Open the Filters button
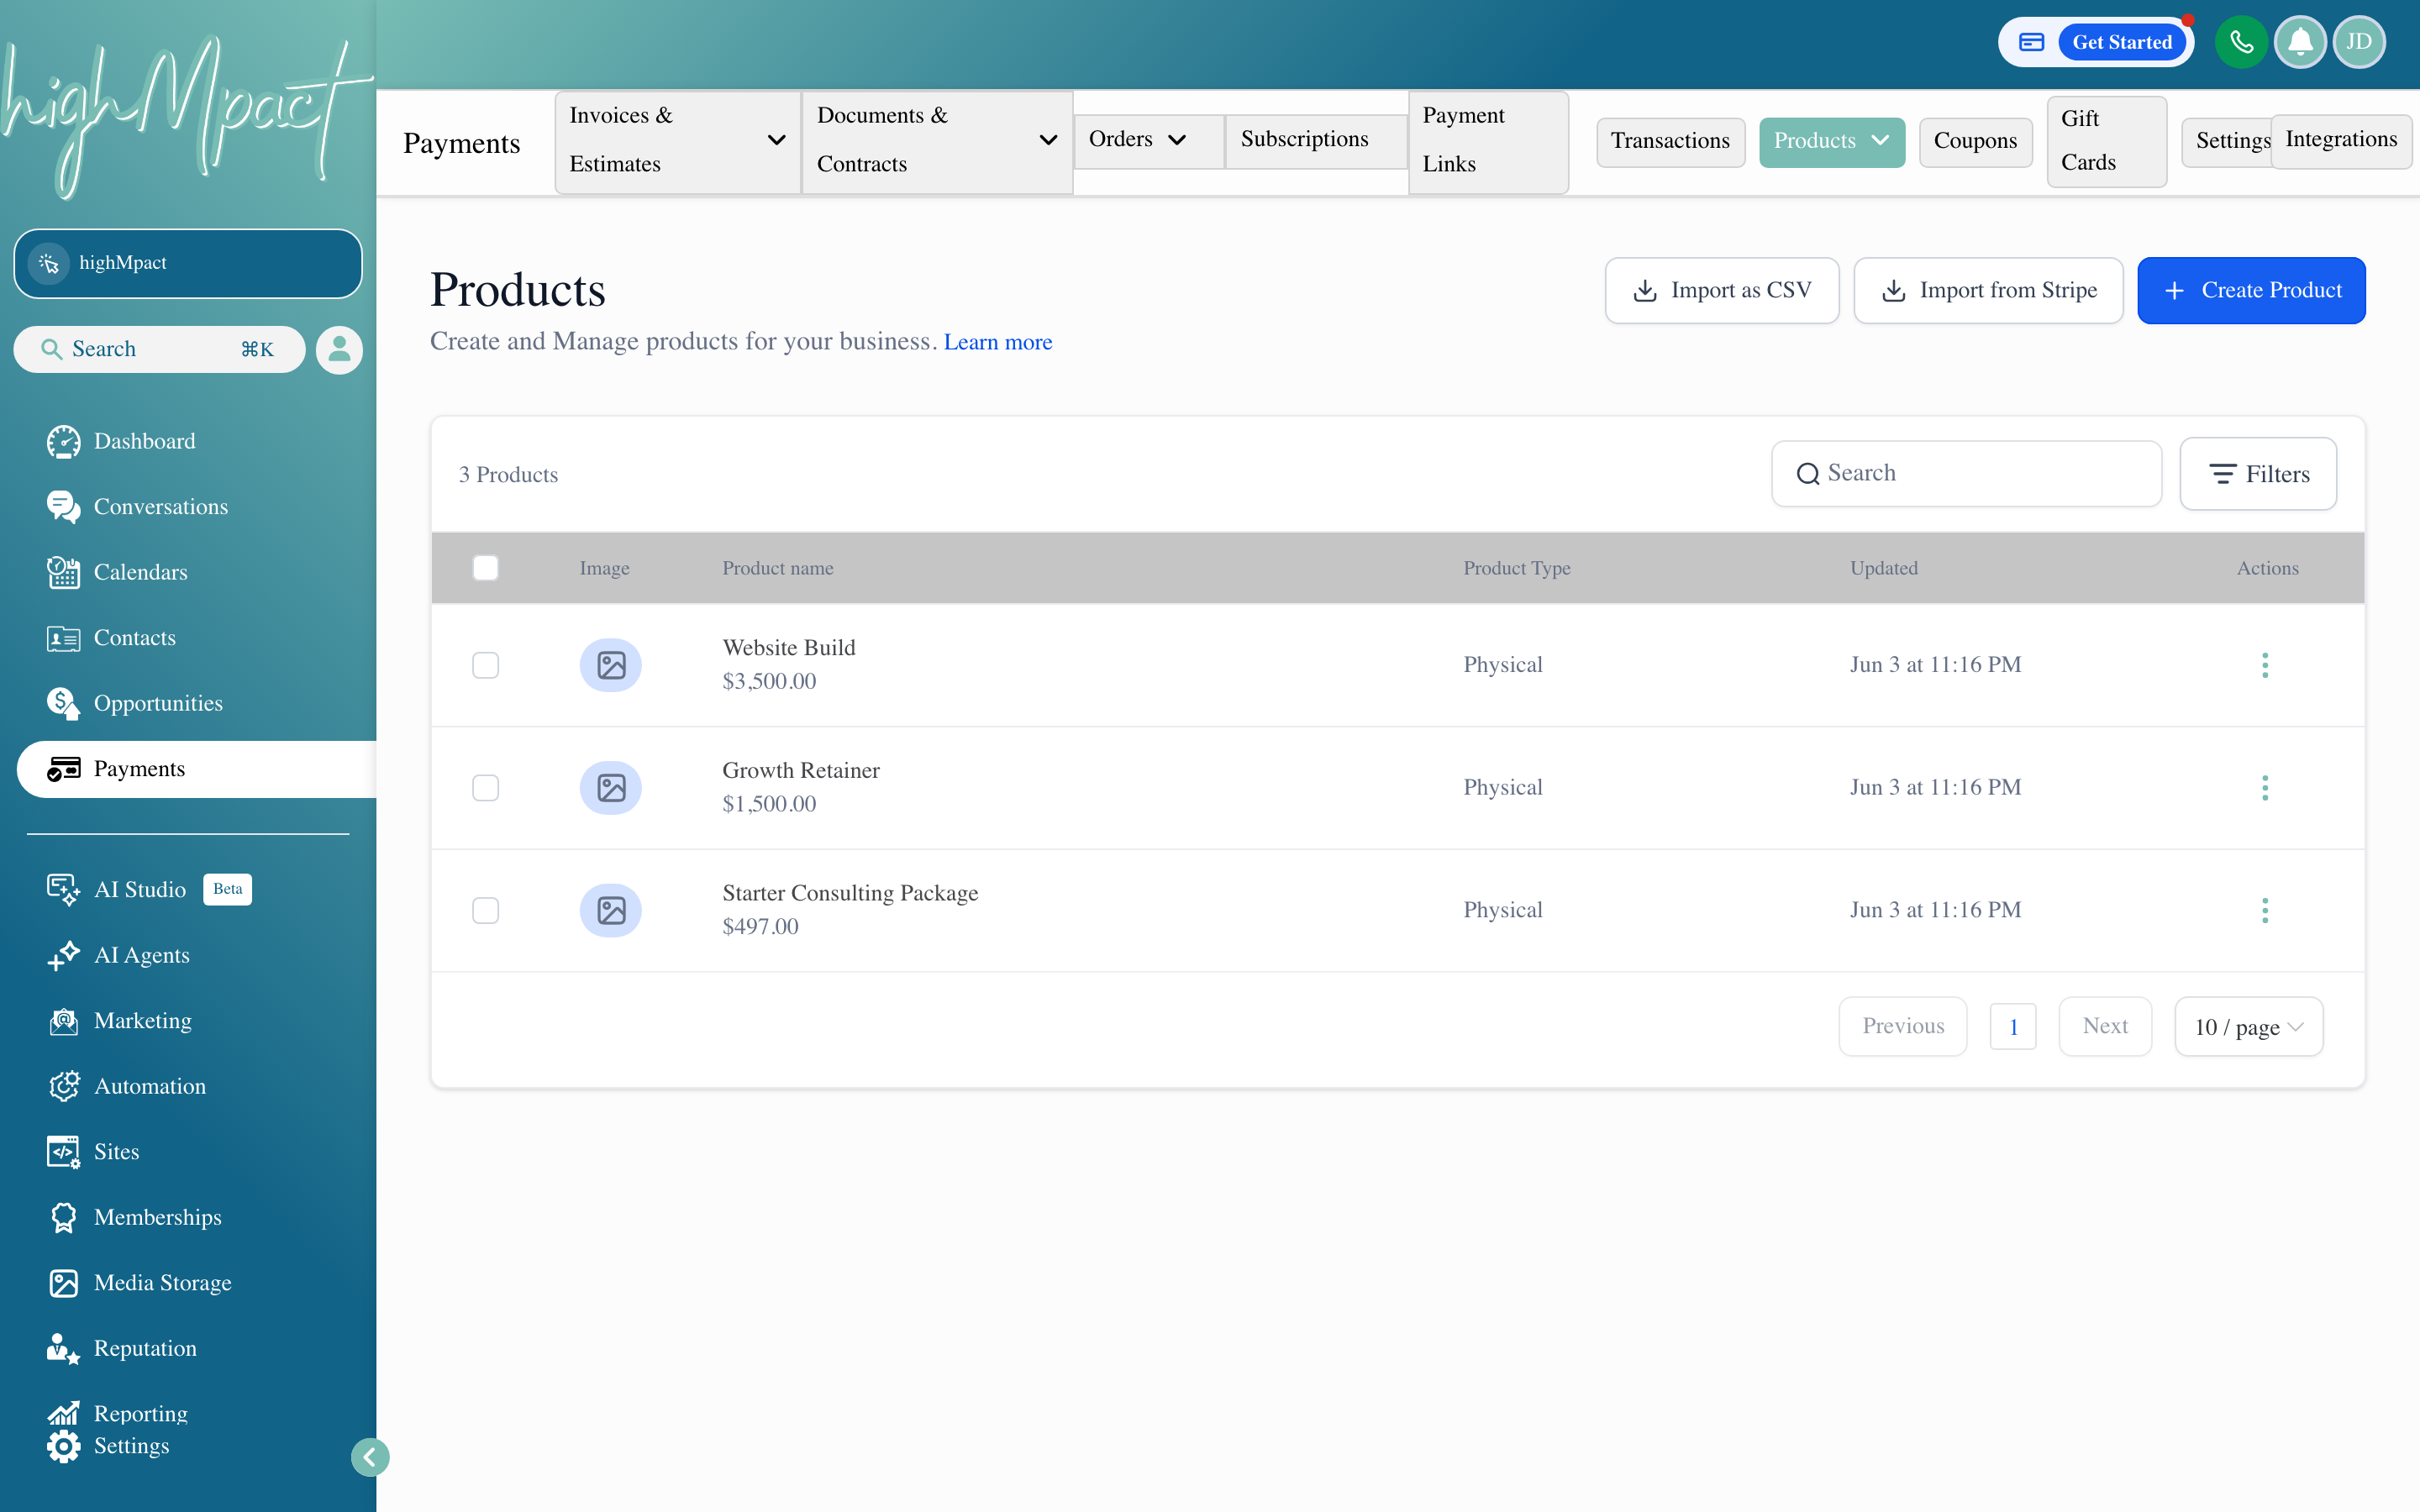Image resolution: width=2420 pixels, height=1512 pixels. point(2258,474)
